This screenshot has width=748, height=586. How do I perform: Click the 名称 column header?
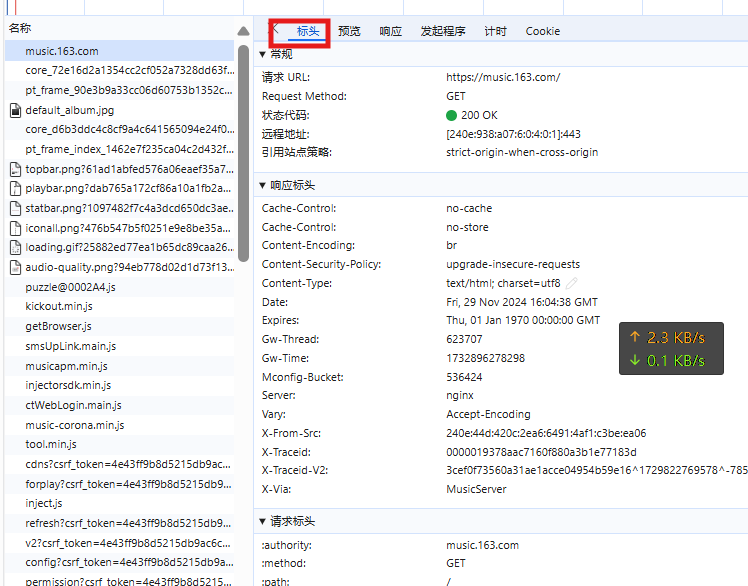click(20, 29)
